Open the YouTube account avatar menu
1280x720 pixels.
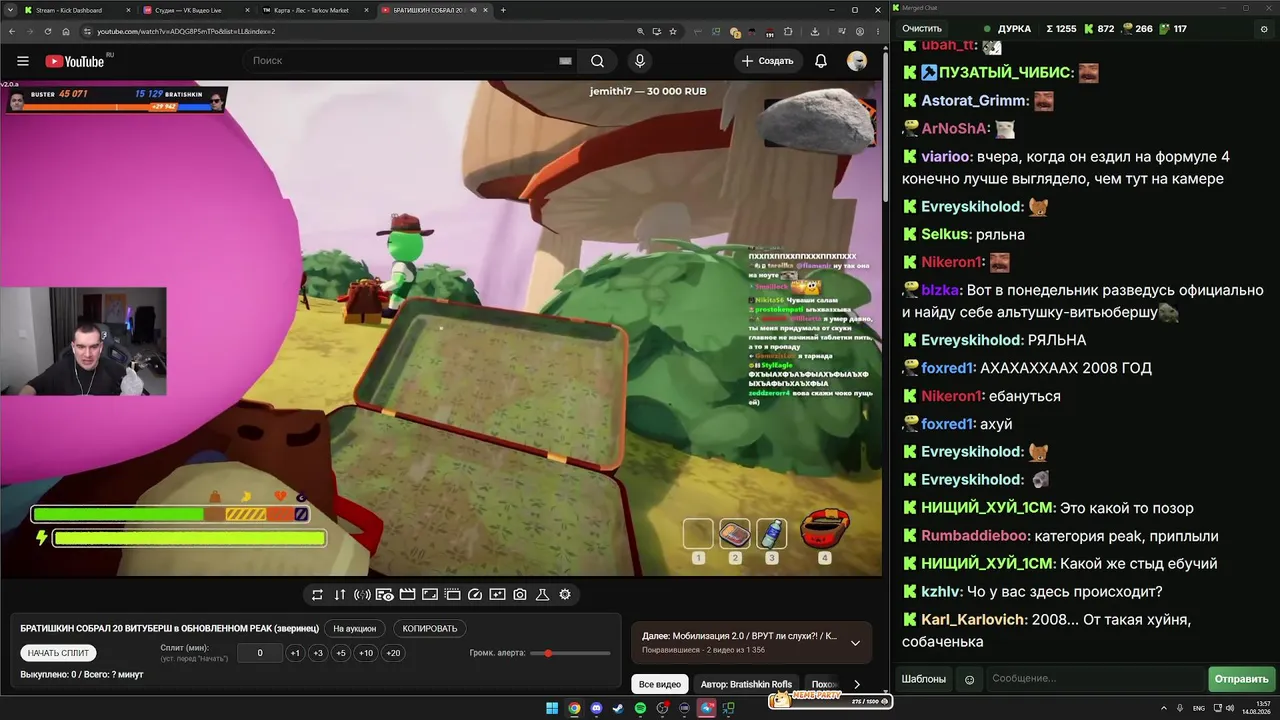click(x=857, y=61)
